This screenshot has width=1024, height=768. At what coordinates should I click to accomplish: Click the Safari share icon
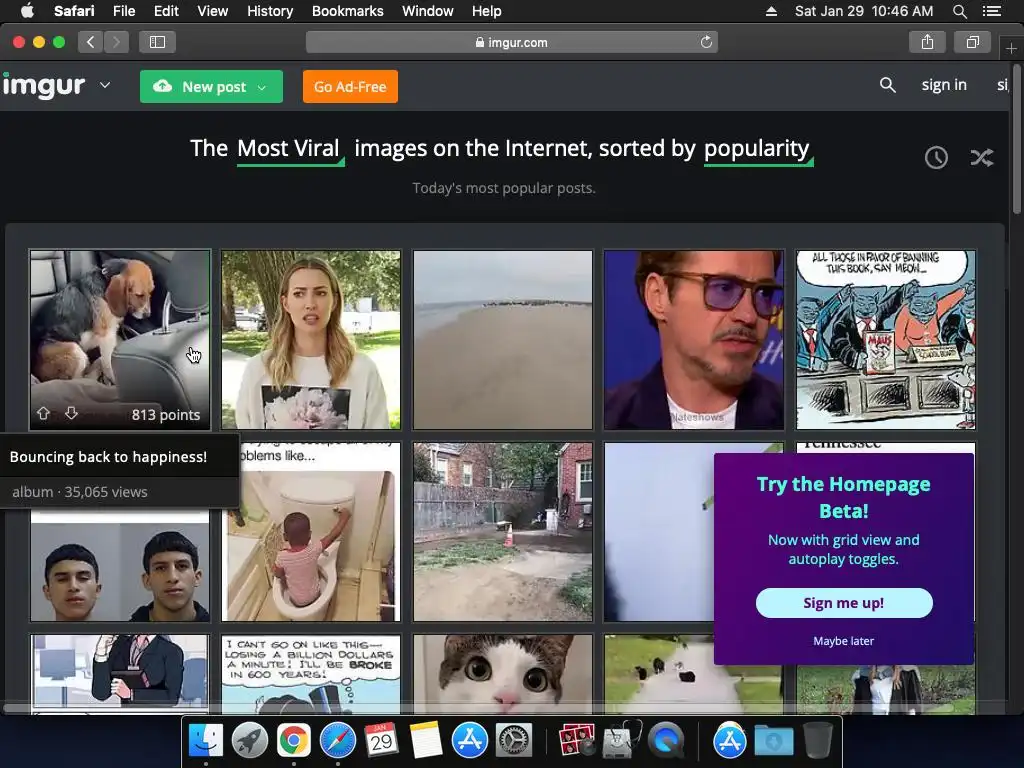click(x=927, y=42)
